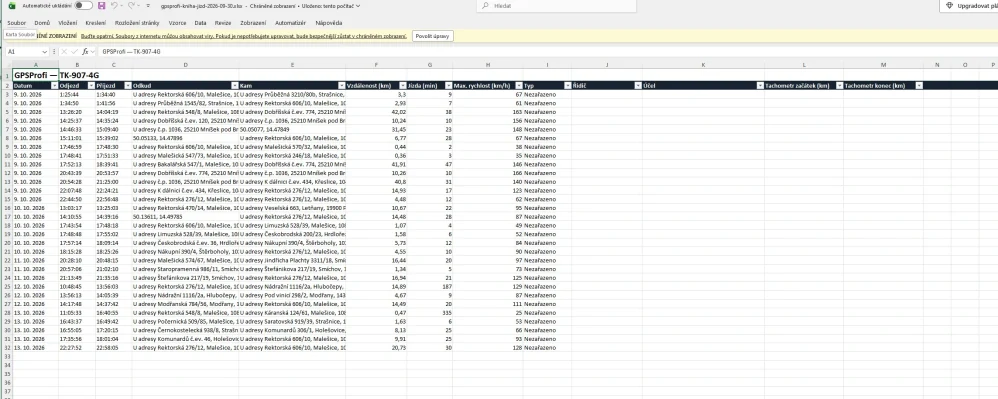Click the formula bar cancel X icon
998x399 pixels.
coord(64,51)
